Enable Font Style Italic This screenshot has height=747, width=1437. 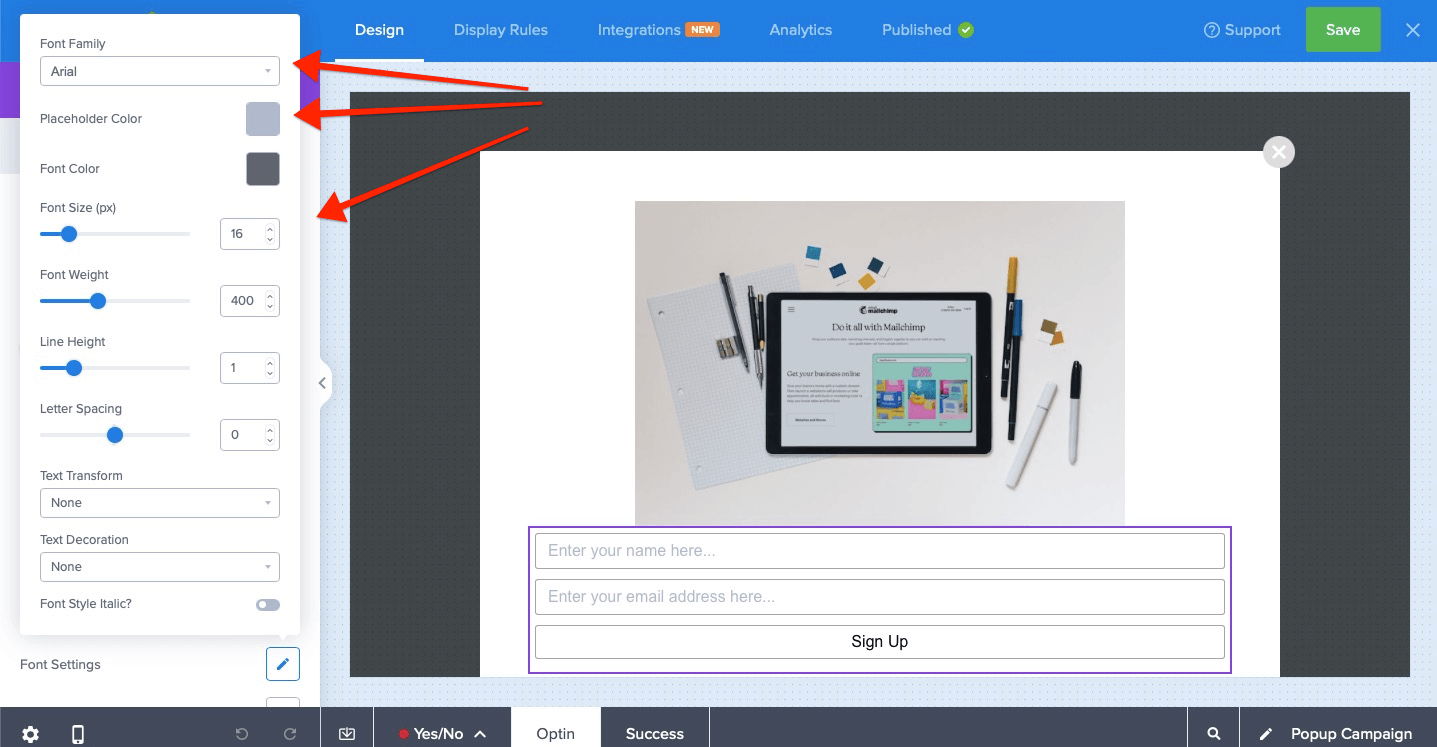click(x=267, y=604)
